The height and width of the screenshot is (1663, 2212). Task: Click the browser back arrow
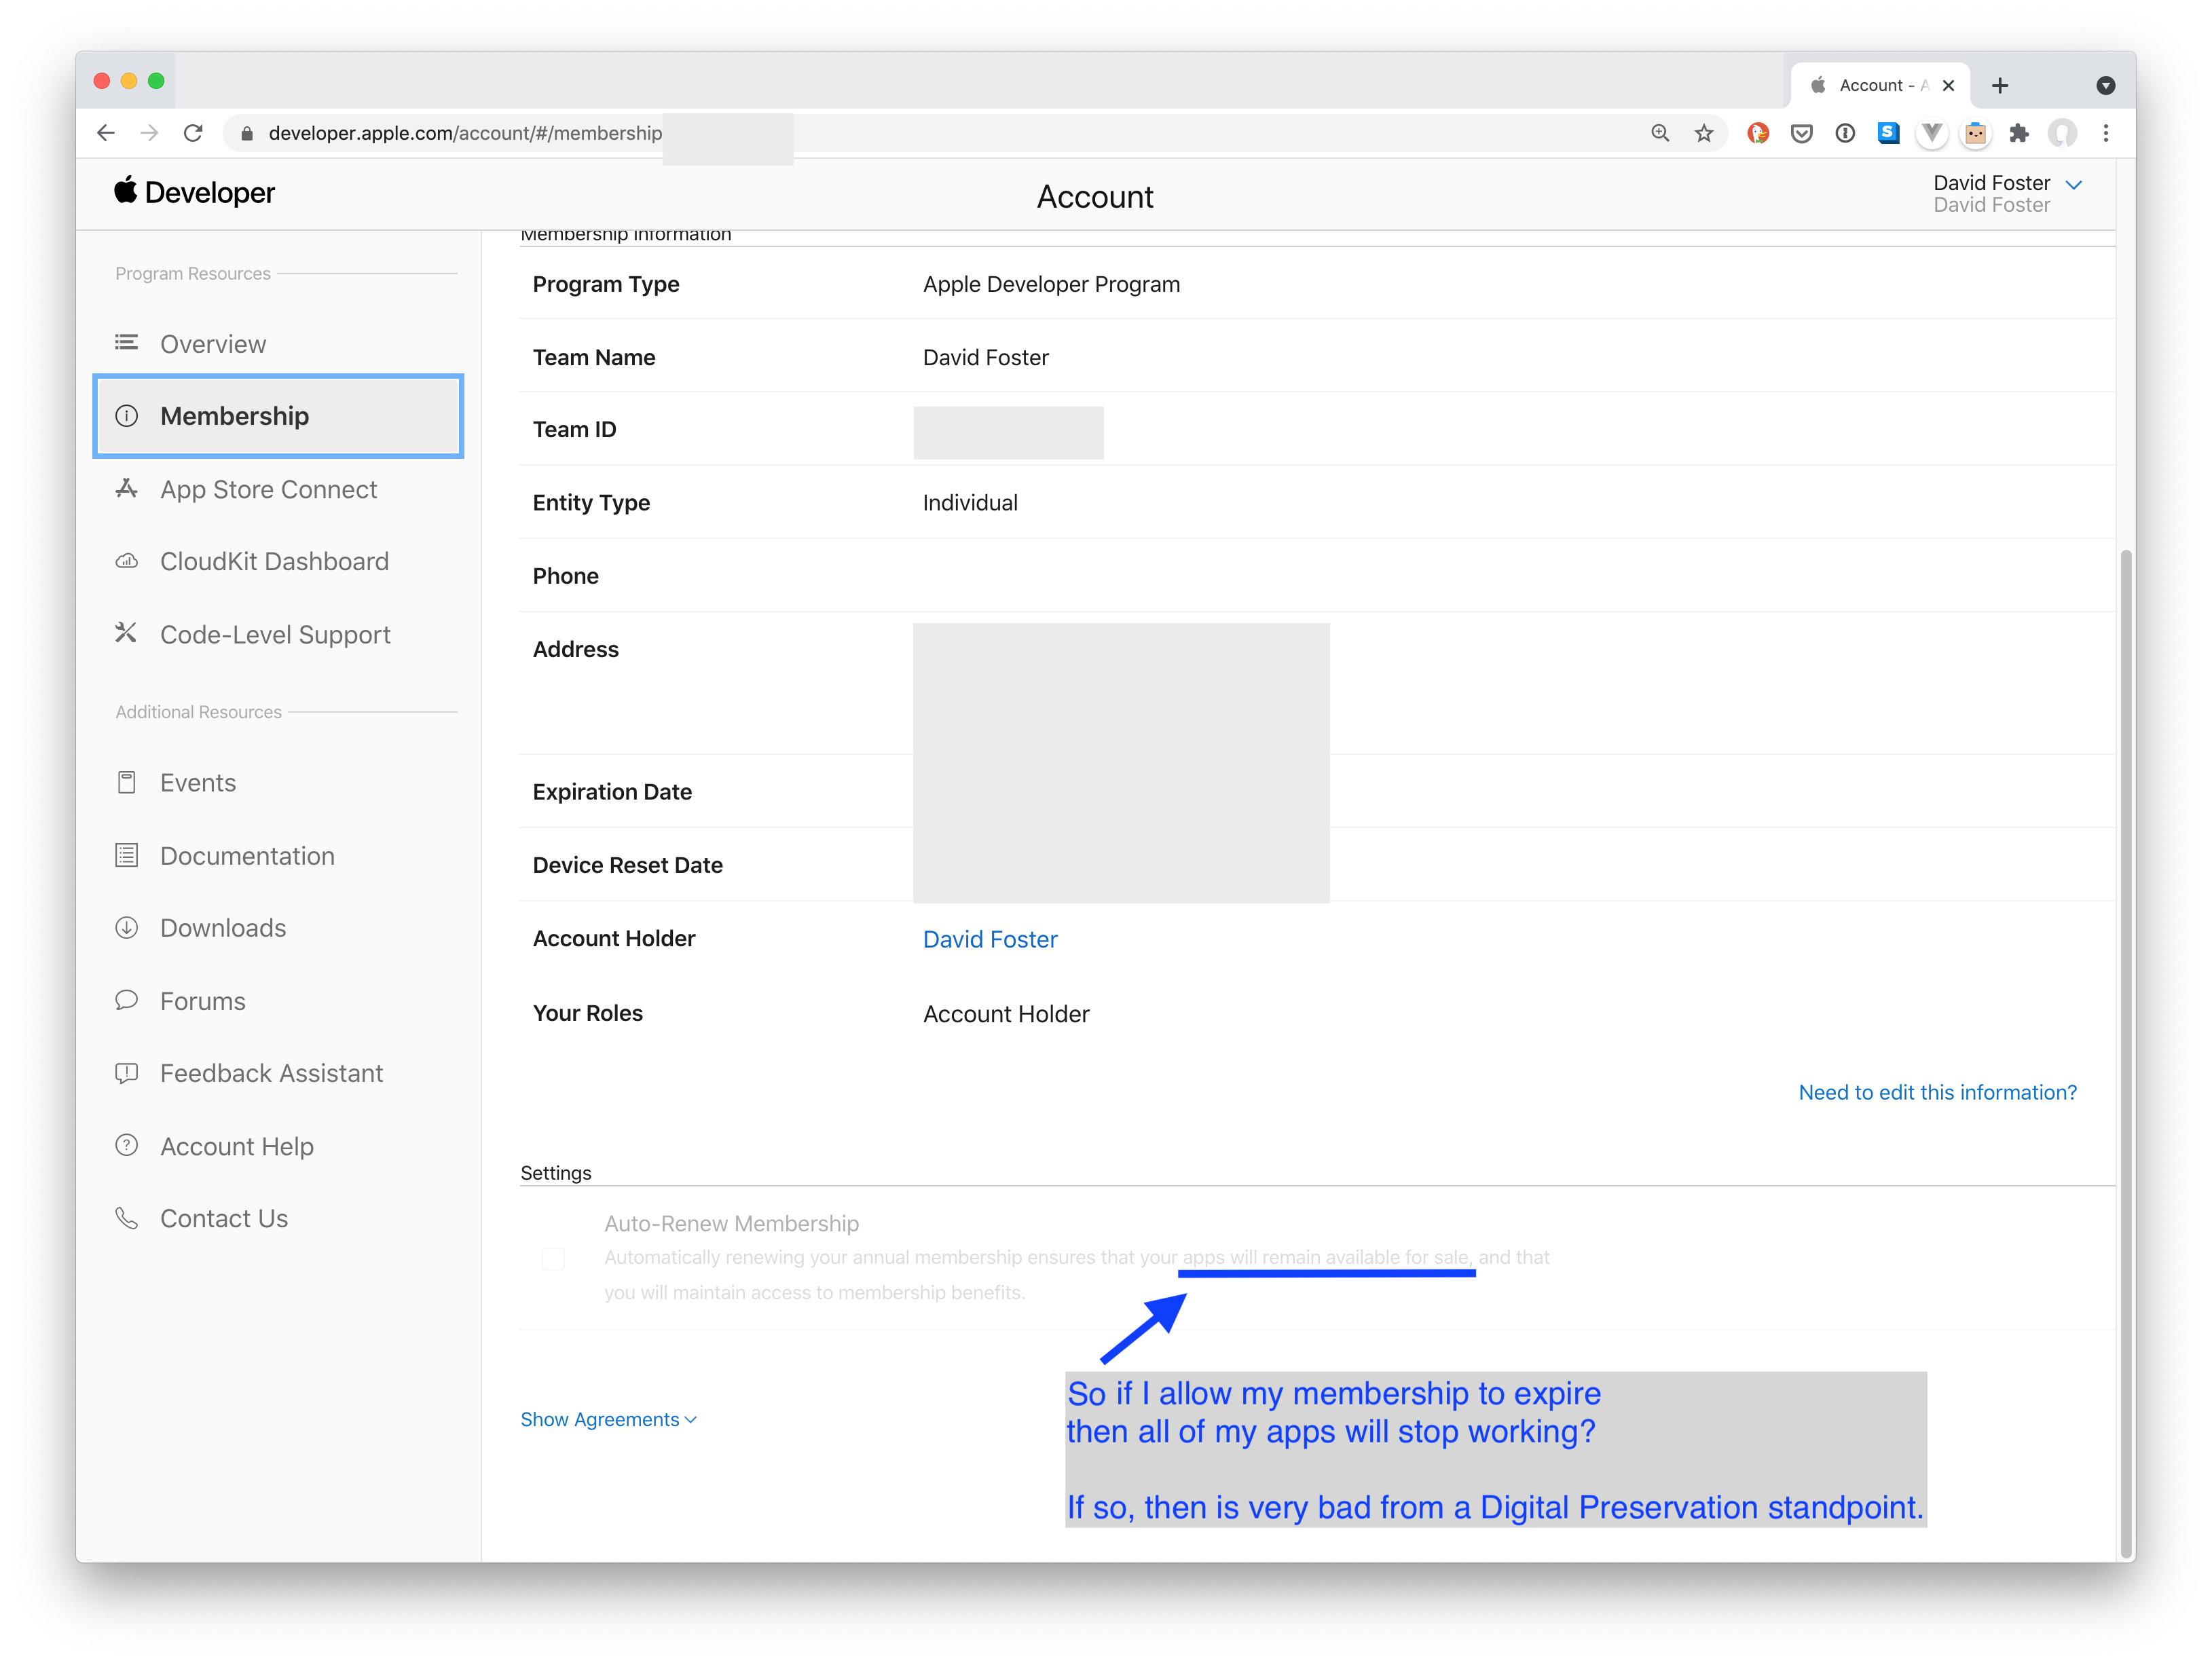click(106, 133)
